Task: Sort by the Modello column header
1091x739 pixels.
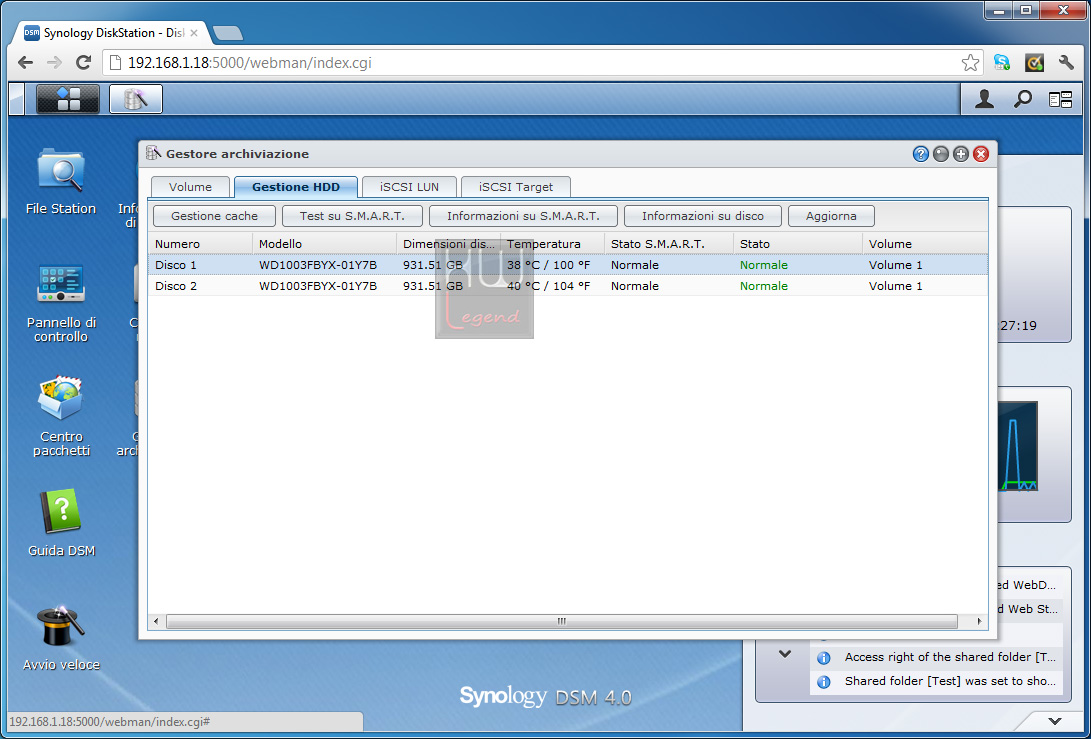Action: point(324,244)
